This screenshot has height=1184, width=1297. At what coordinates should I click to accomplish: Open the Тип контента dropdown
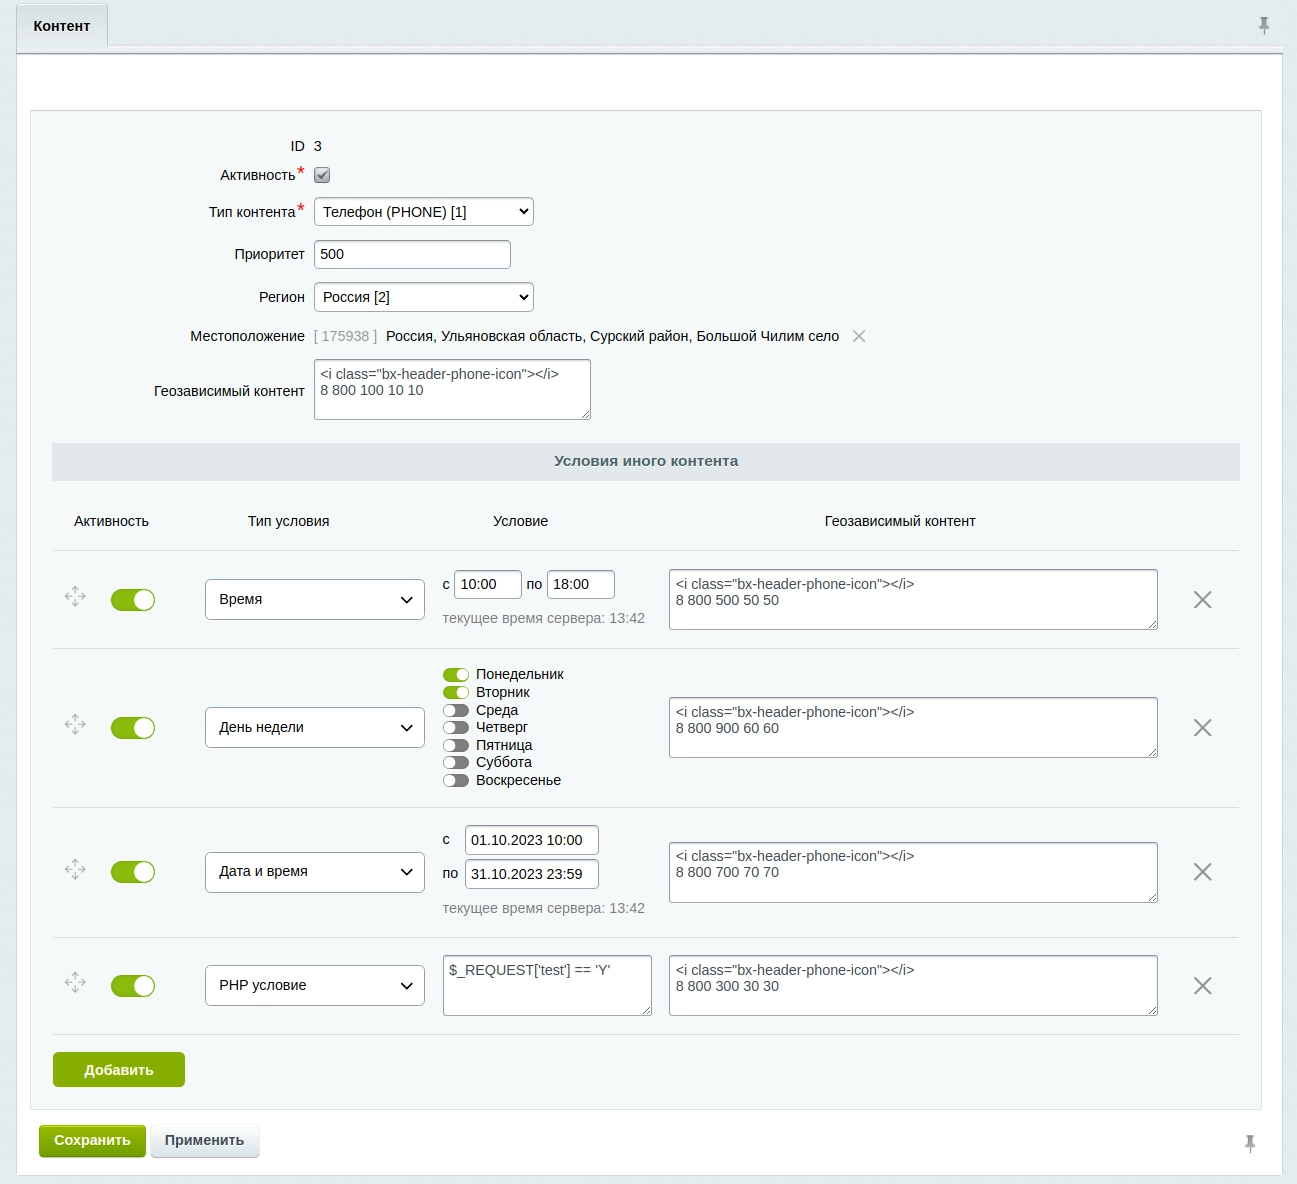pos(423,212)
